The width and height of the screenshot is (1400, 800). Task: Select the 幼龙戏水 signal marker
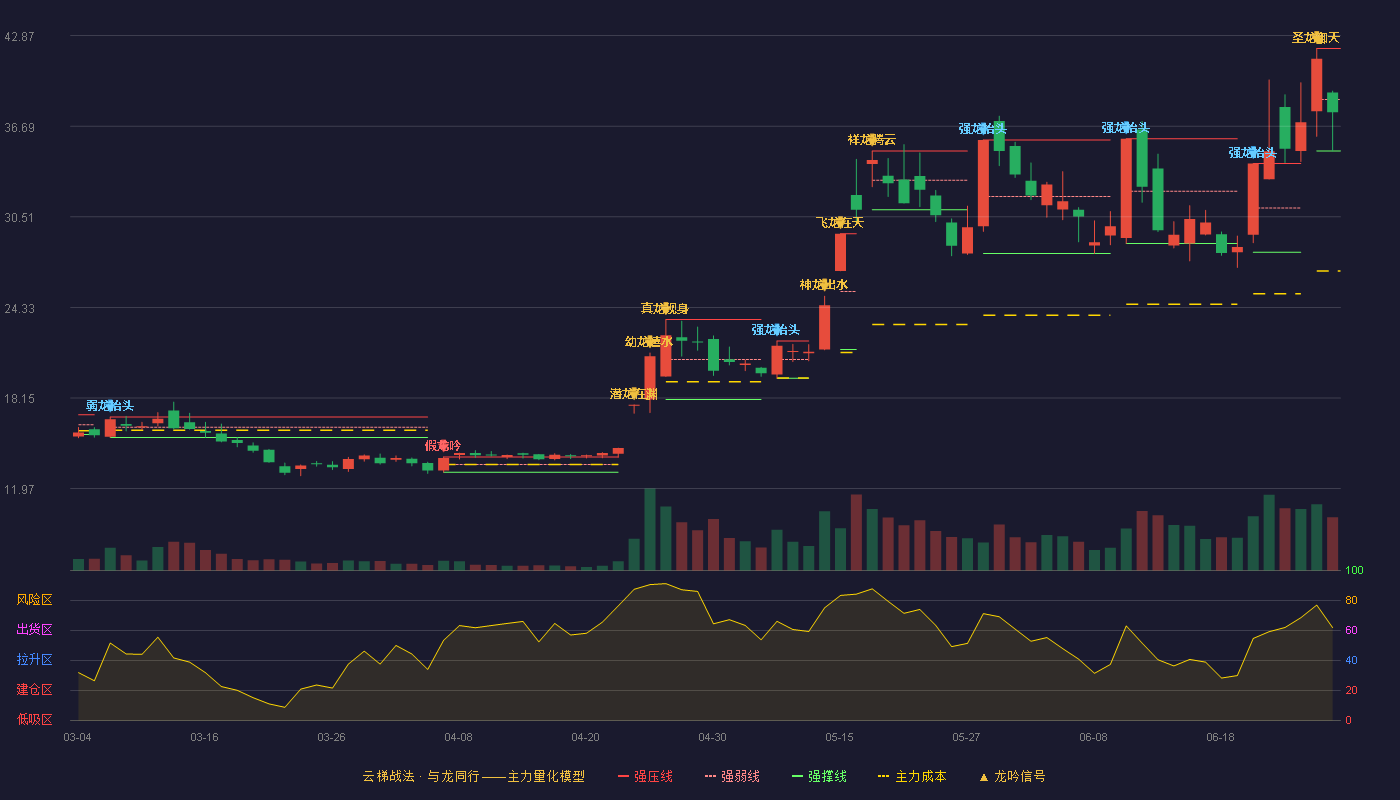pos(649,342)
